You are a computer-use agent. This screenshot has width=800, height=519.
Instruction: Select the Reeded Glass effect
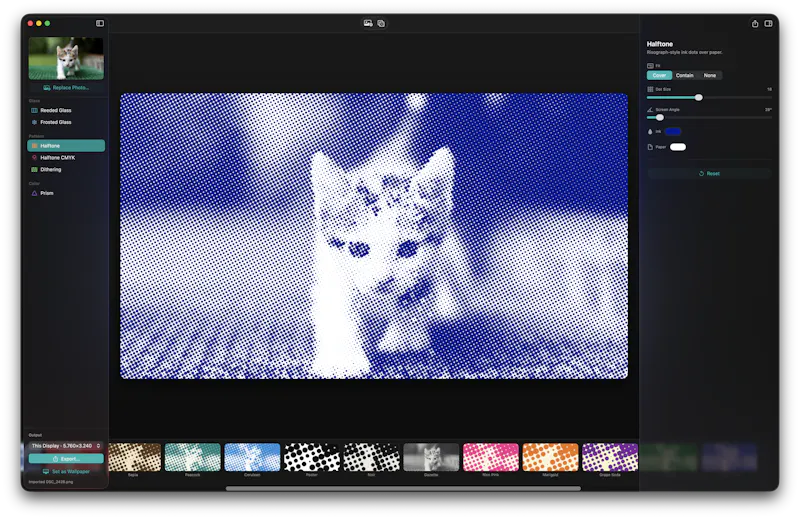coord(66,110)
